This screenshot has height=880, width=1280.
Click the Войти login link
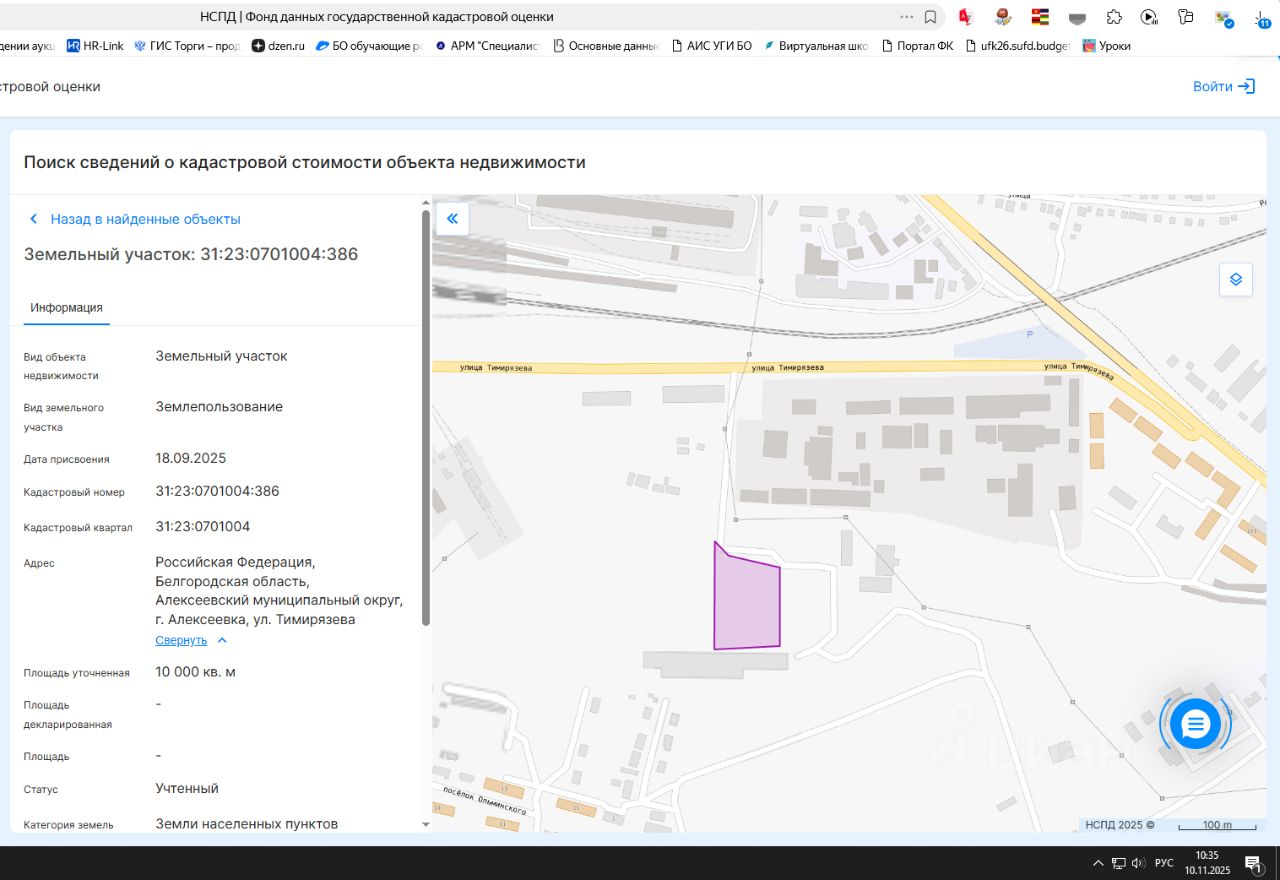[x=1213, y=86]
